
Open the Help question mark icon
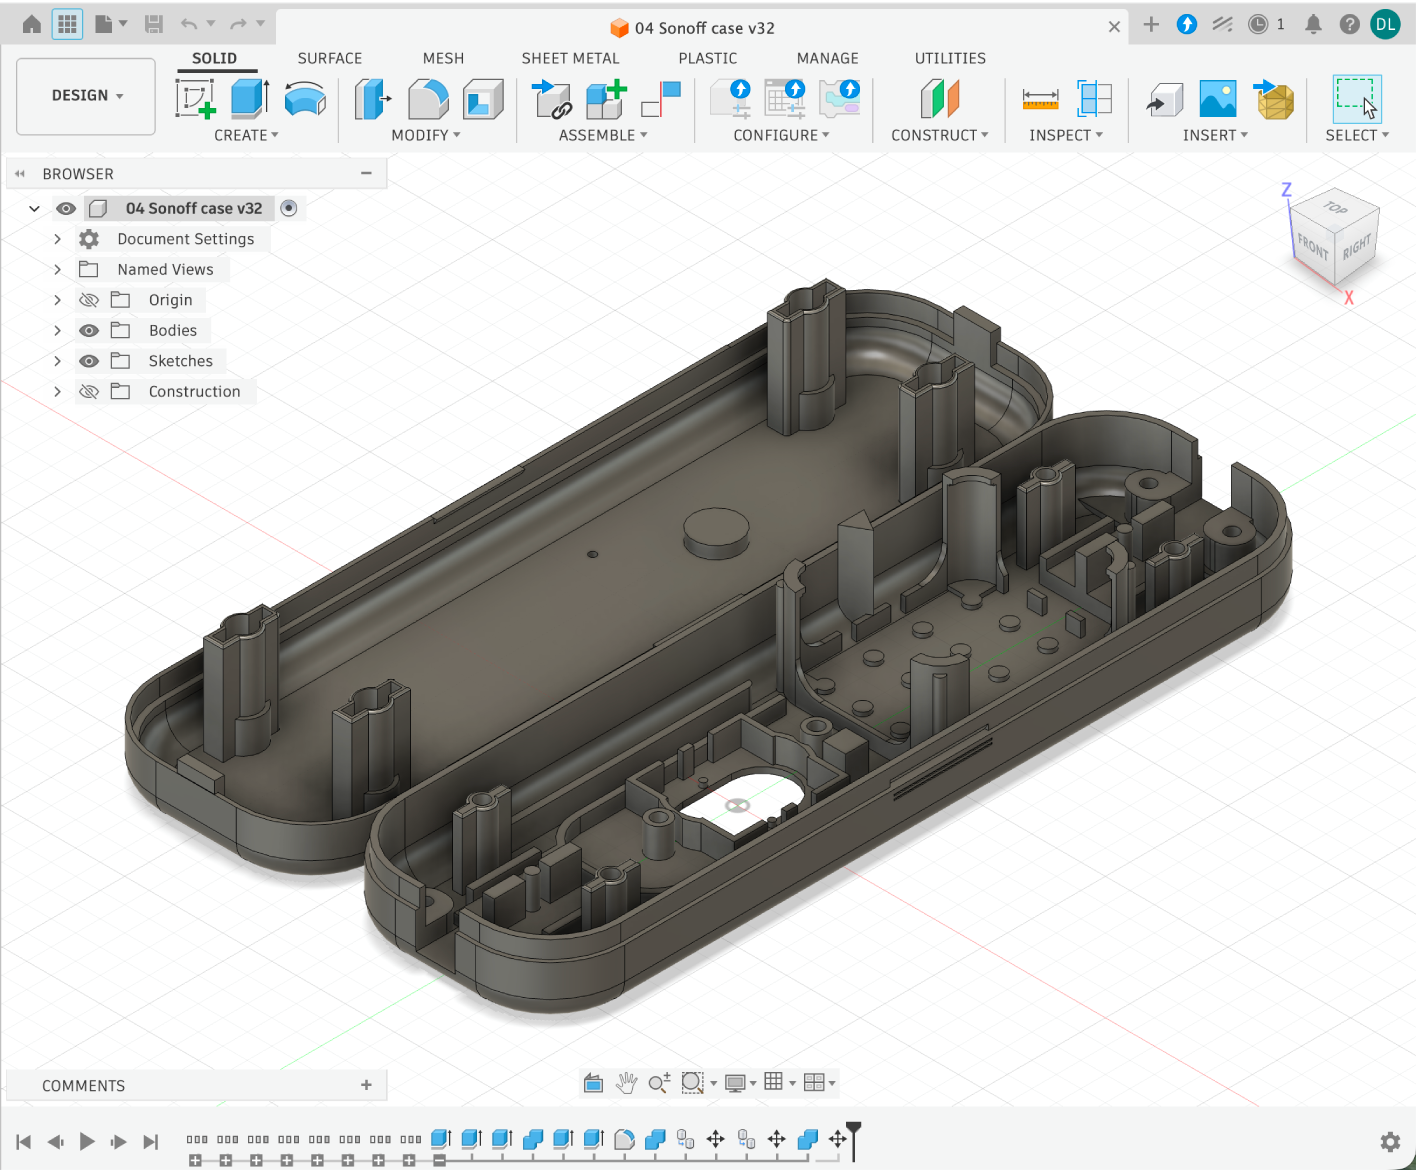tap(1349, 24)
